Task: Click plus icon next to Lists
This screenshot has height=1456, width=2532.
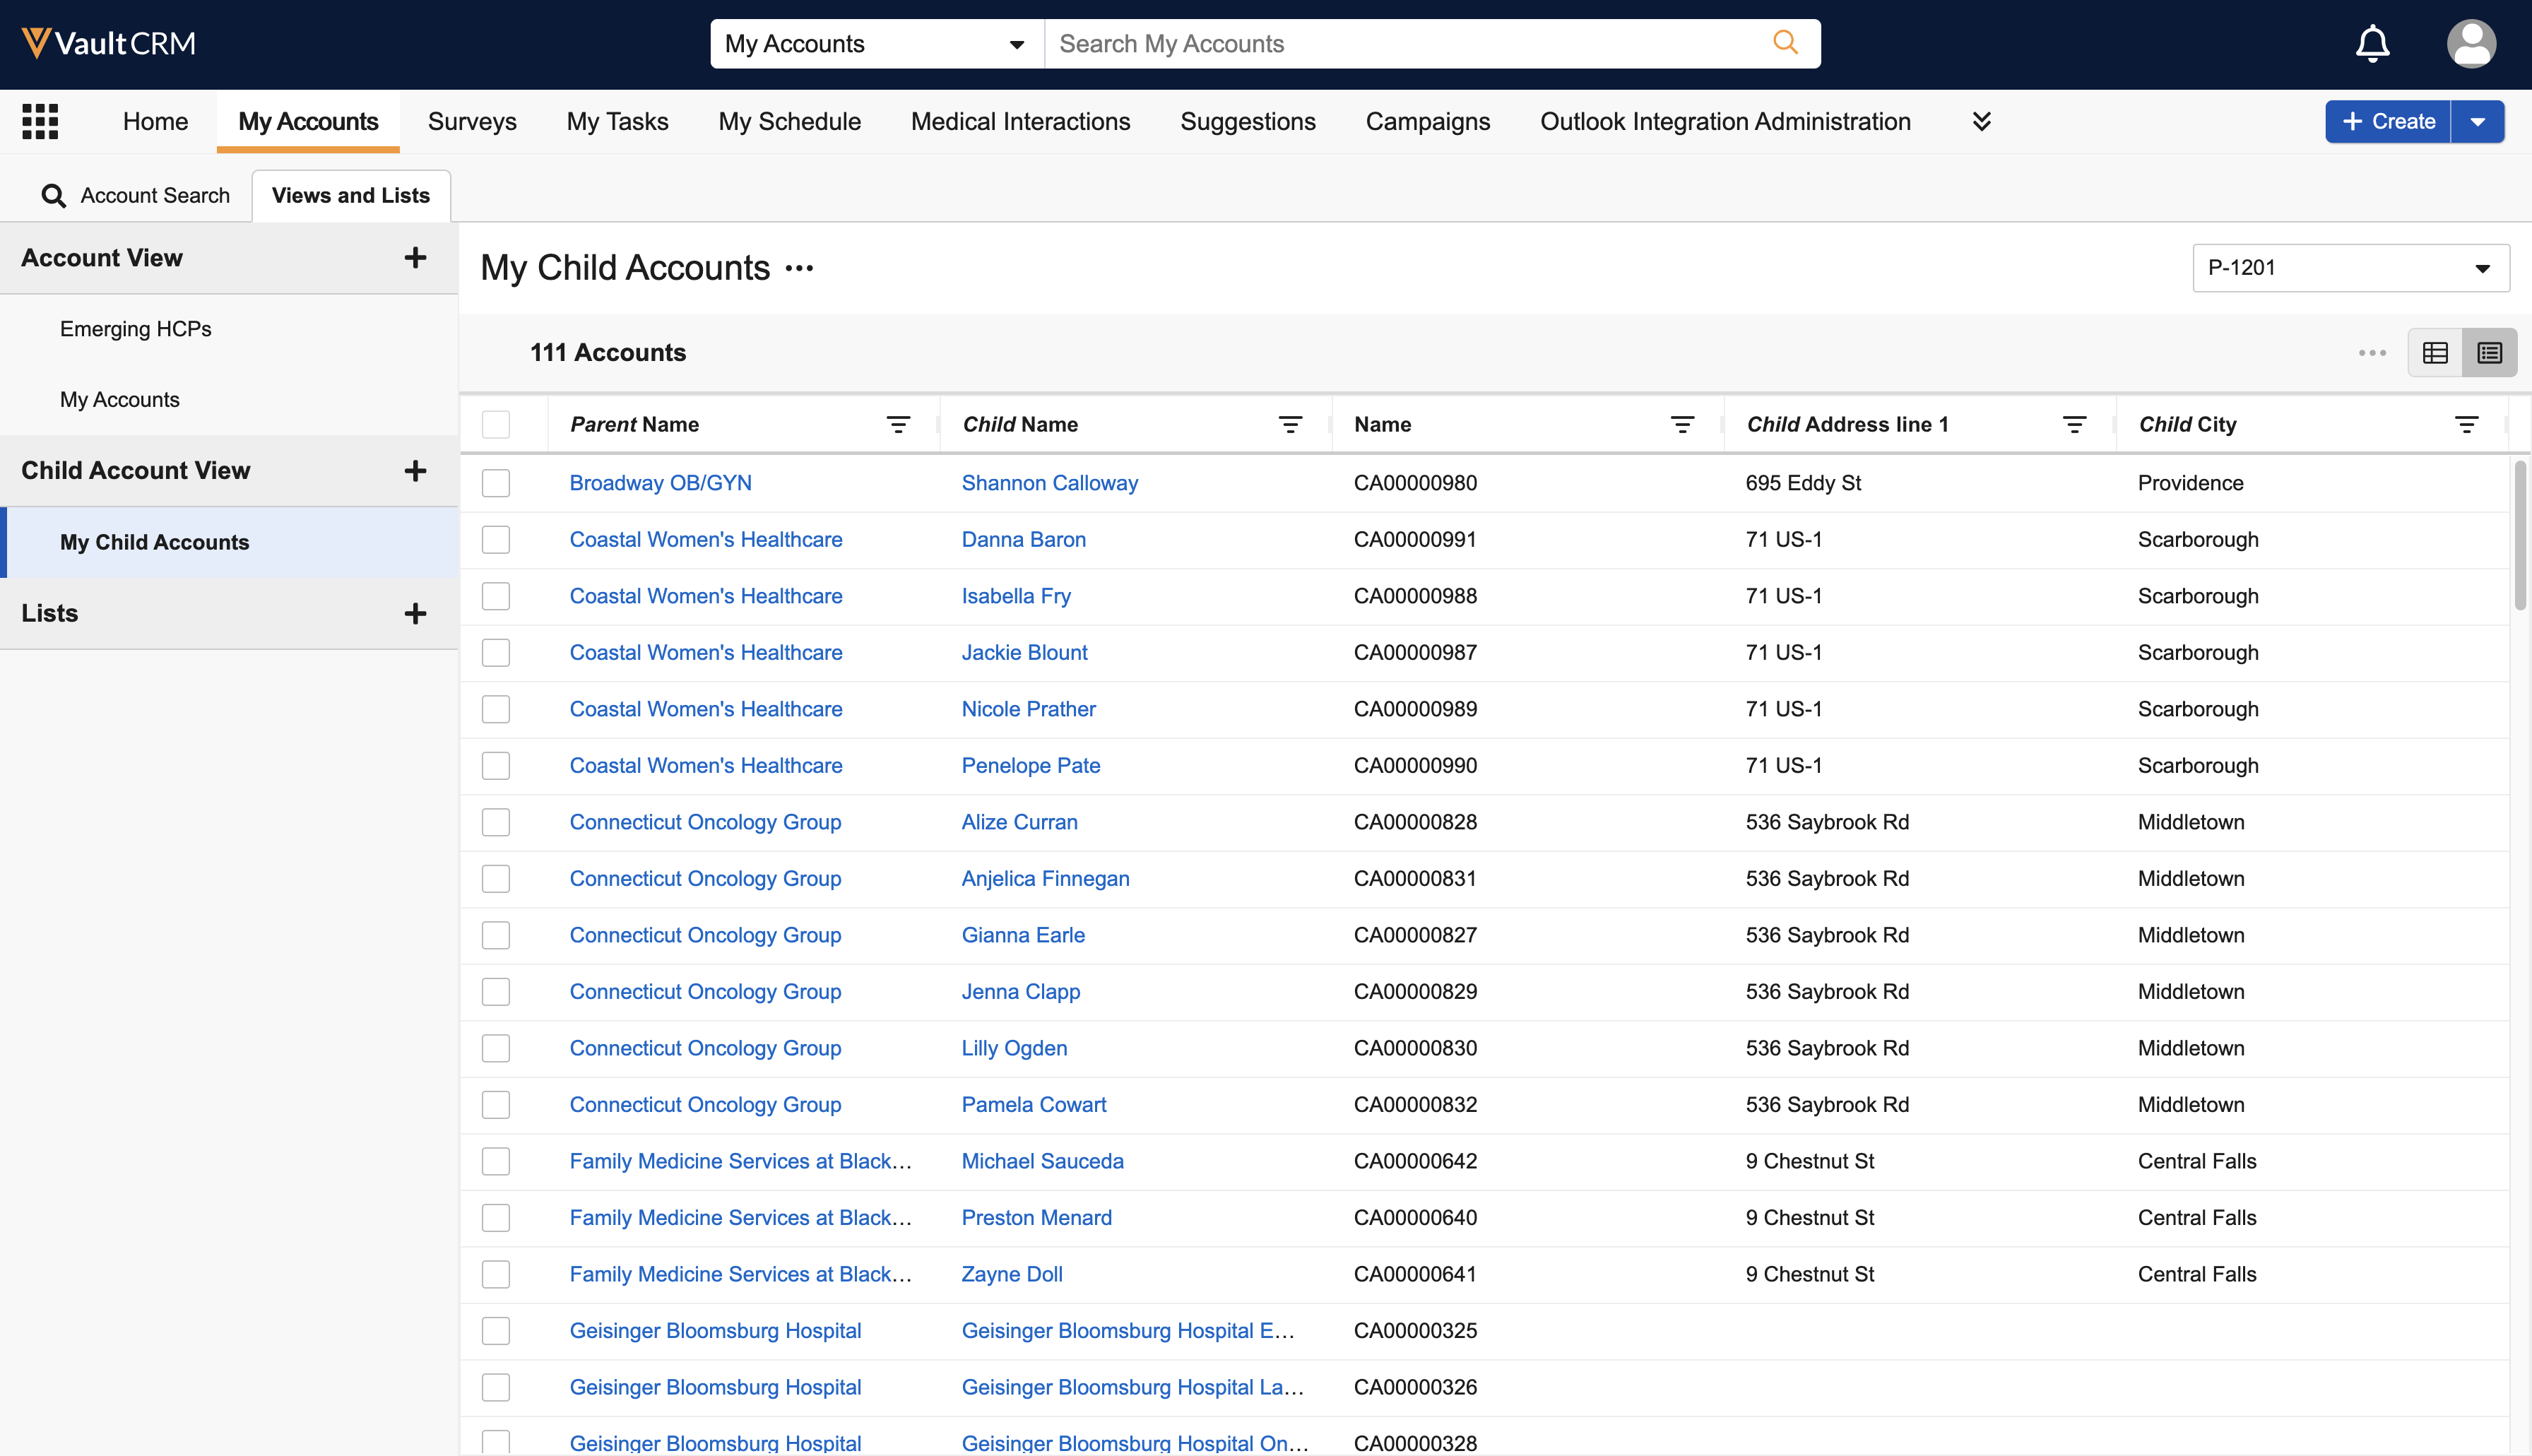Action: click(x=415, y=613)
